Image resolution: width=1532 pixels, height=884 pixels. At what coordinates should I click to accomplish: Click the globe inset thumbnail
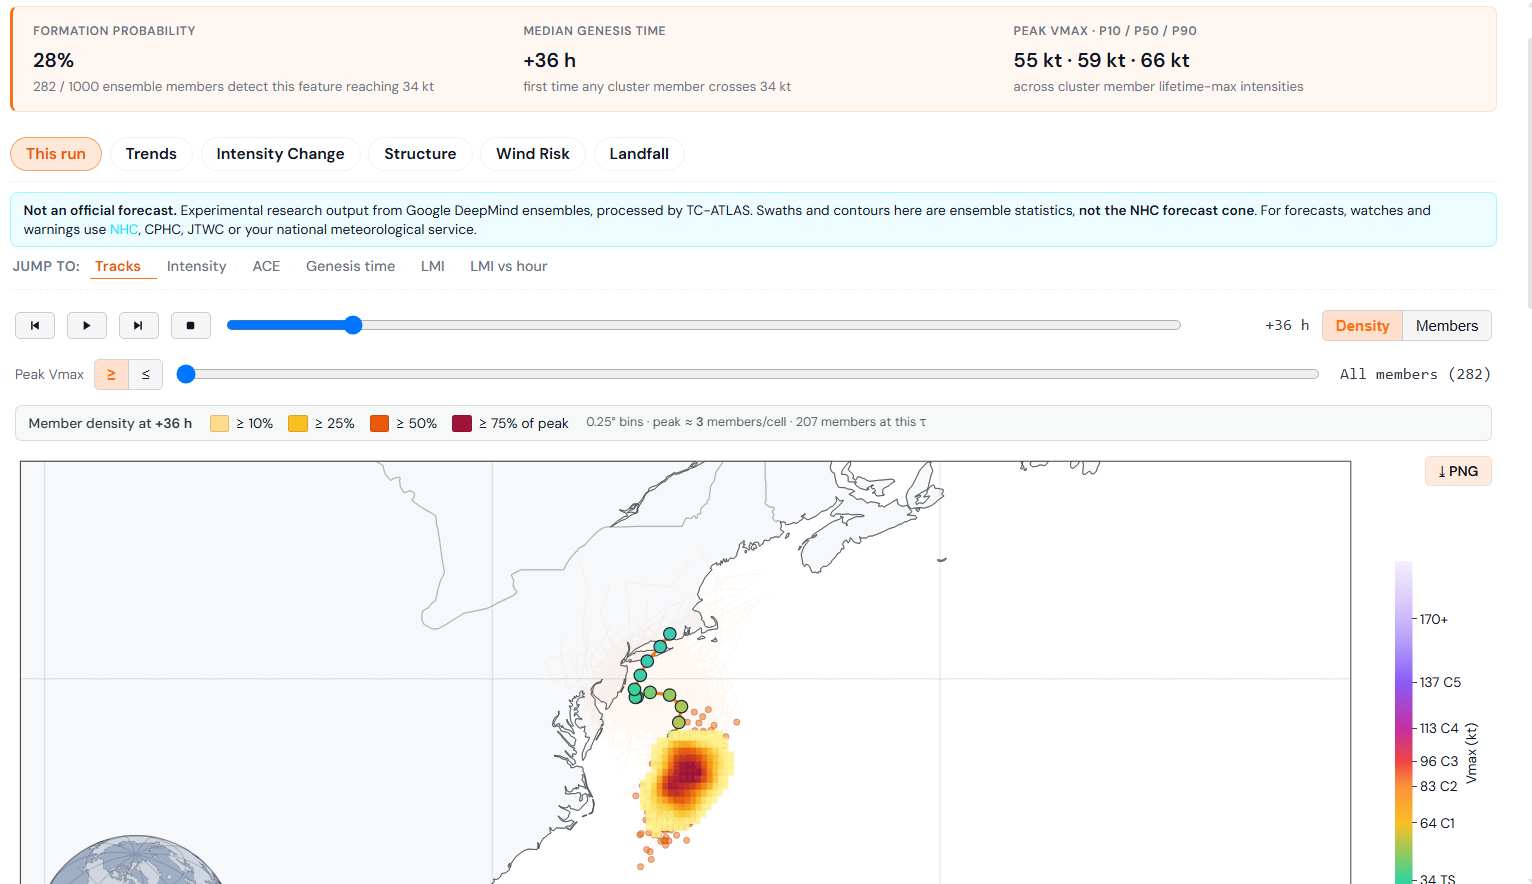[135, 861]
